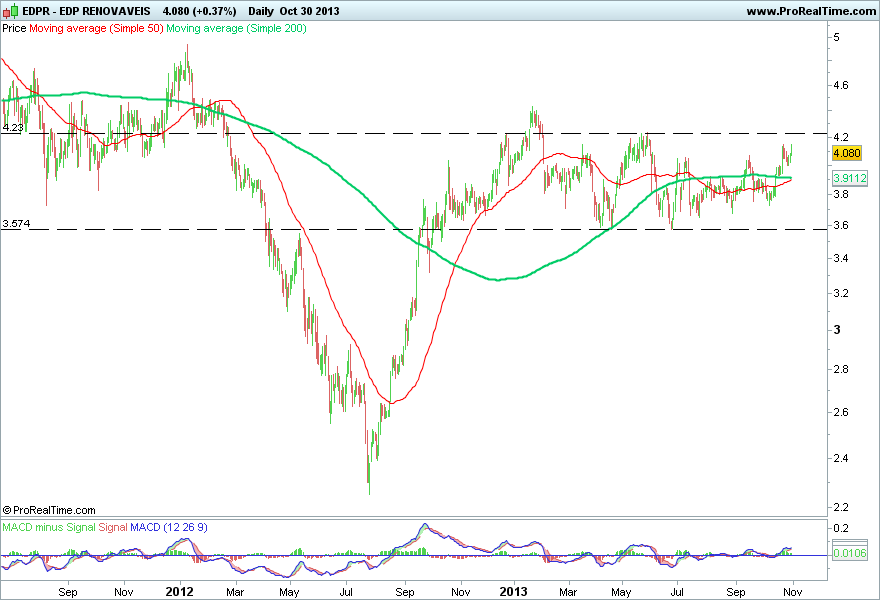The height and width of the screenshot is (600, 880).
Task: Click the 3.574 support level label
Action: (x=16, y=223)
